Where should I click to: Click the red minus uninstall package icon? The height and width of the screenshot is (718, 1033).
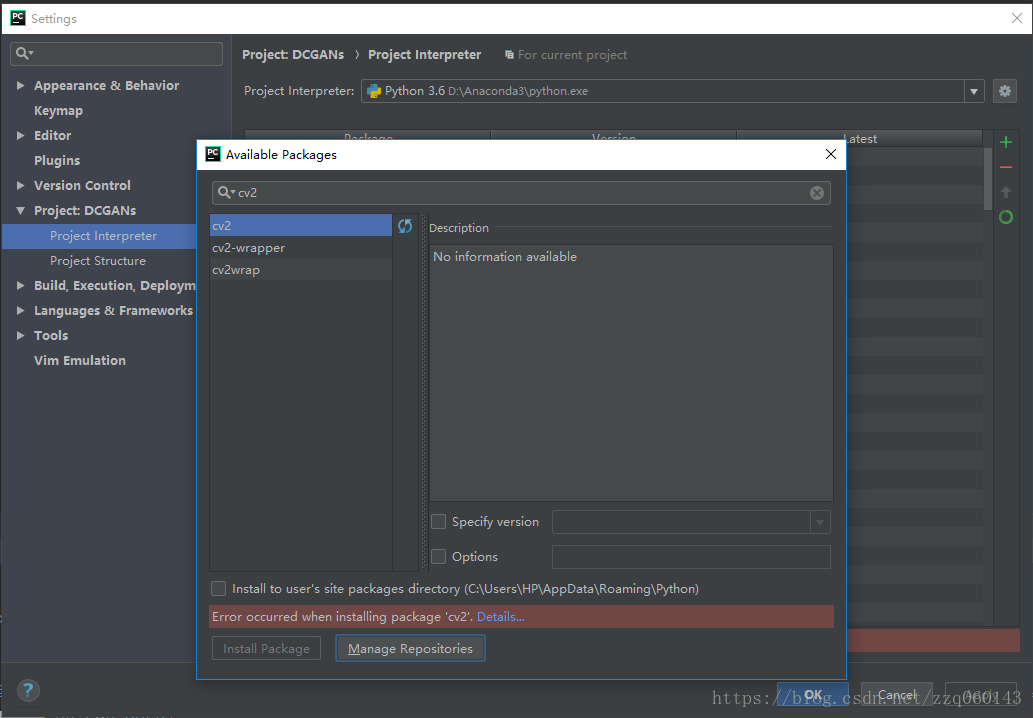point(1005,167)
